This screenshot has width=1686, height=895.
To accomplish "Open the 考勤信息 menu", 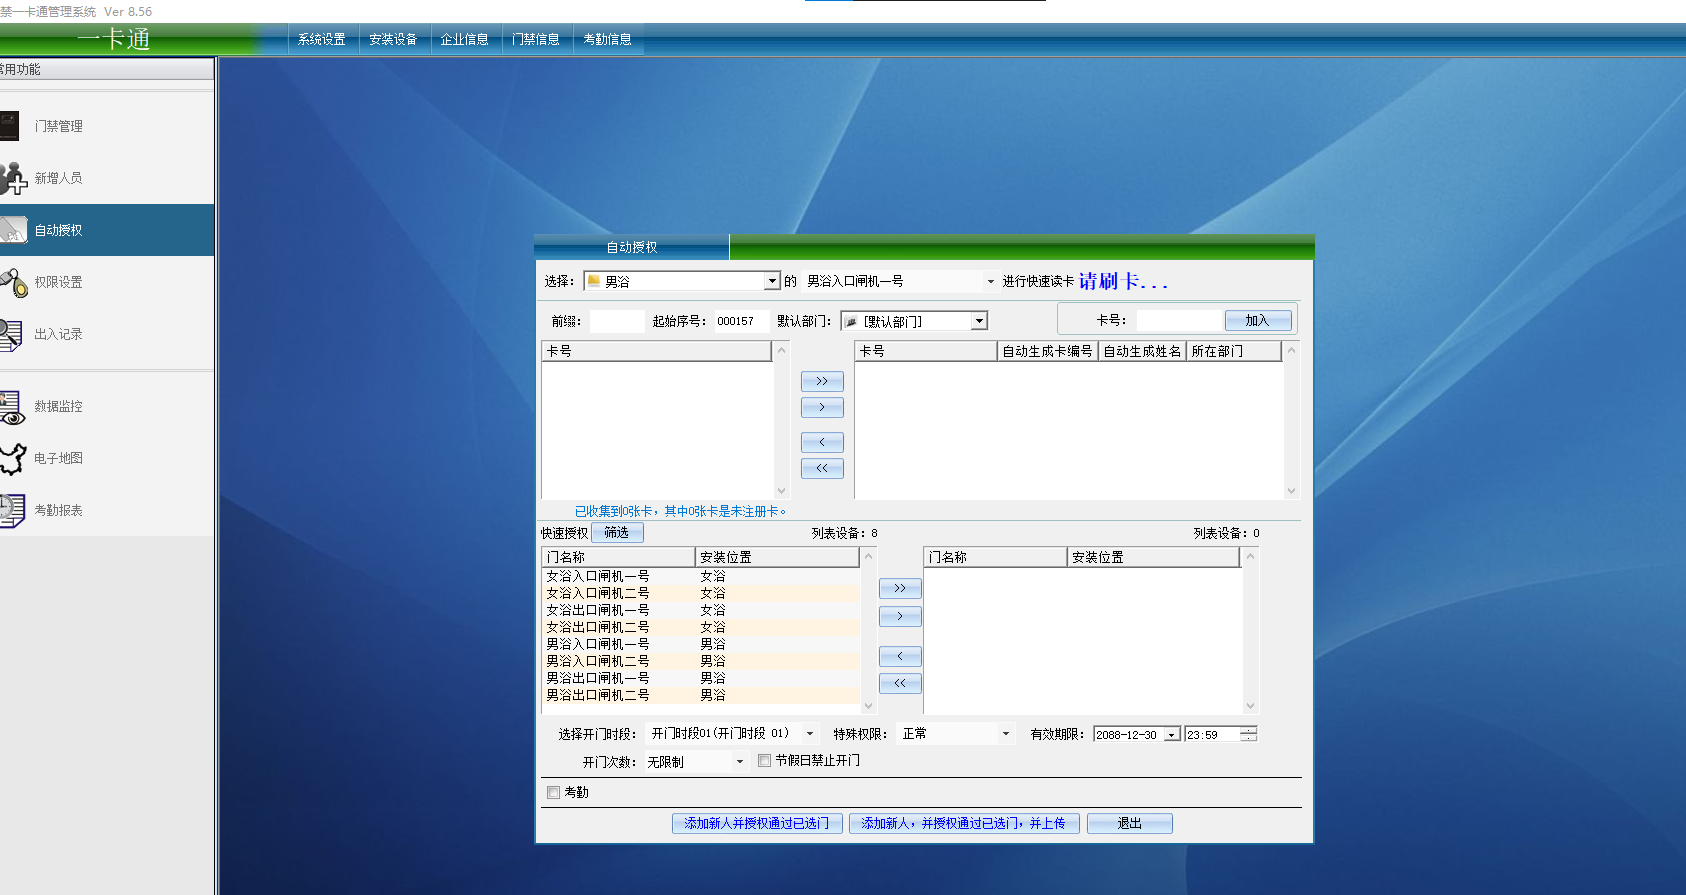I will [607, 39].
